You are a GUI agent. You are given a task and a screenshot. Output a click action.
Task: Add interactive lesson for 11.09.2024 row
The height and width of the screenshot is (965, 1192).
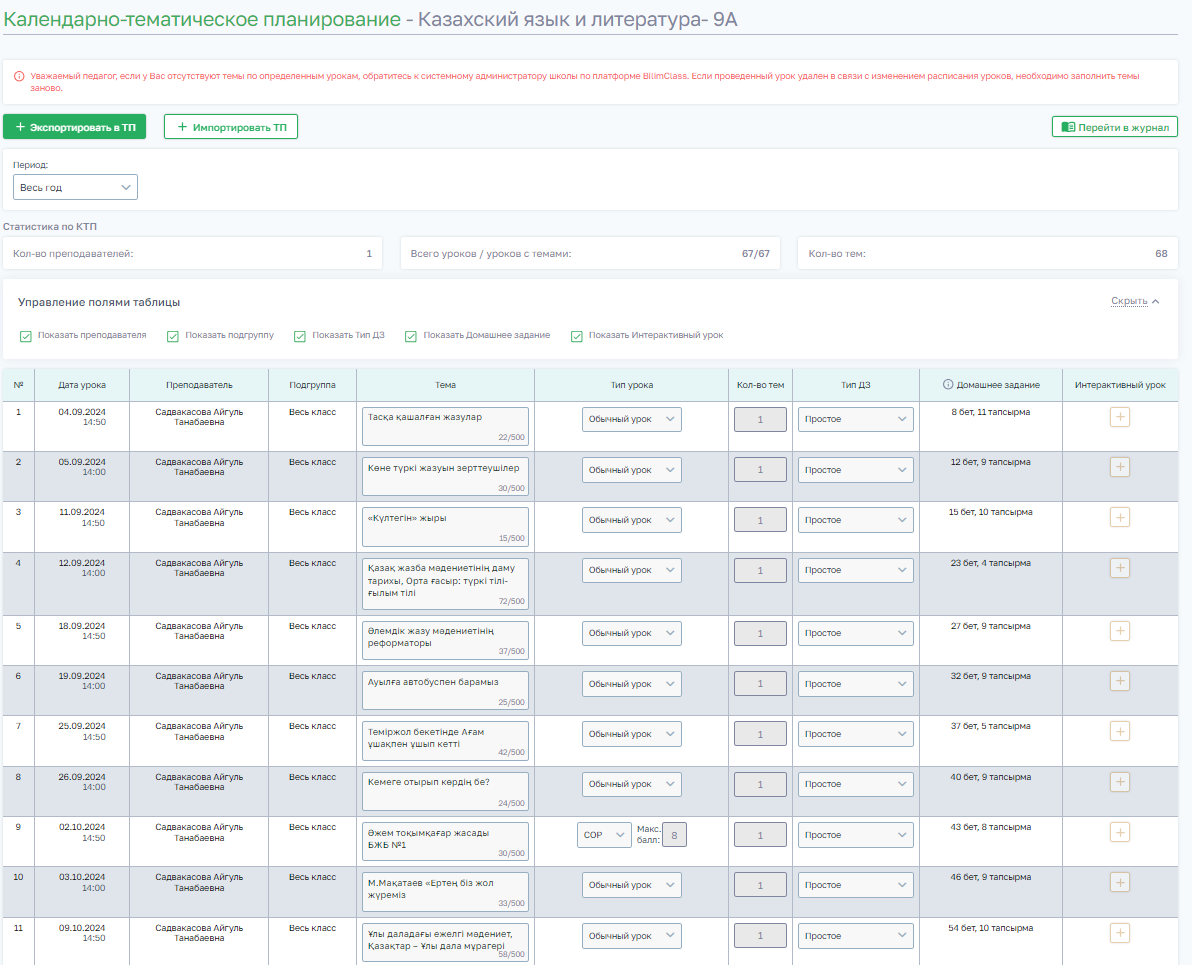[x=1120, y=517]
